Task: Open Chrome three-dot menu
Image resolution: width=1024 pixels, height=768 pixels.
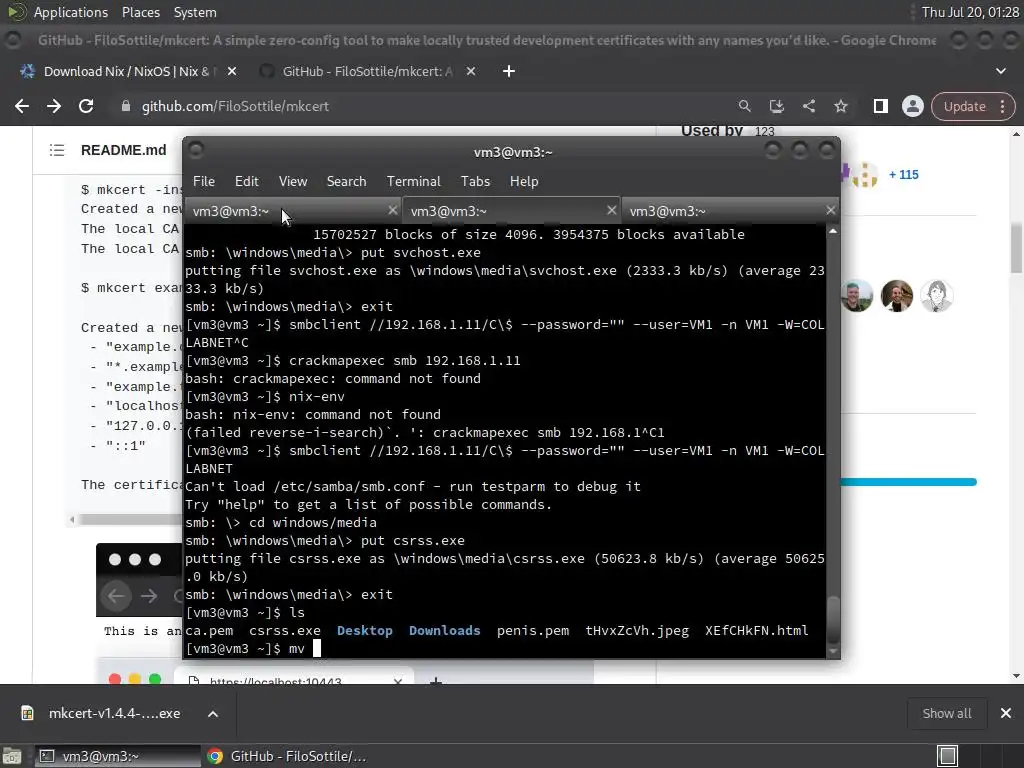Action: [x=1002, y=106]
